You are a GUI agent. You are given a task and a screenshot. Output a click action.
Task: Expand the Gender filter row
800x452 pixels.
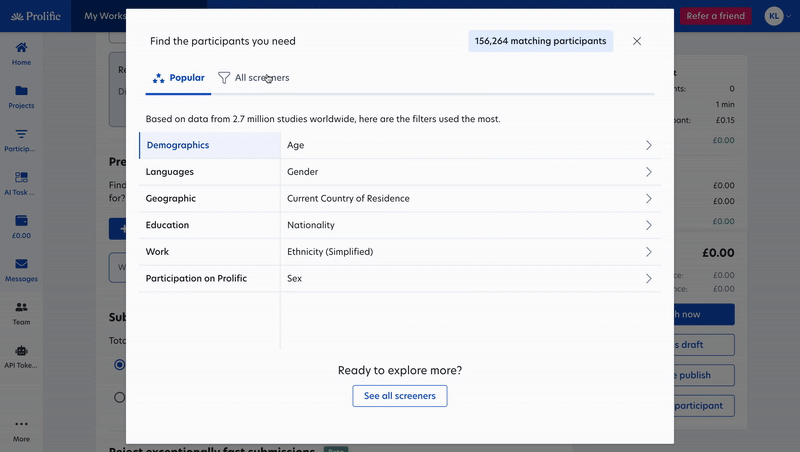pos(648,172)
